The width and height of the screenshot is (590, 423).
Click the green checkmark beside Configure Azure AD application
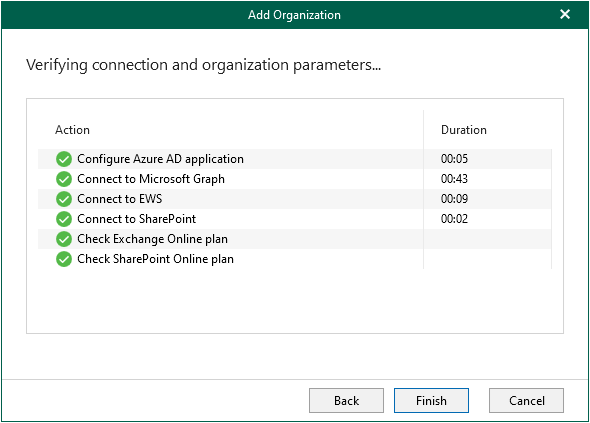tap(64, 159)
